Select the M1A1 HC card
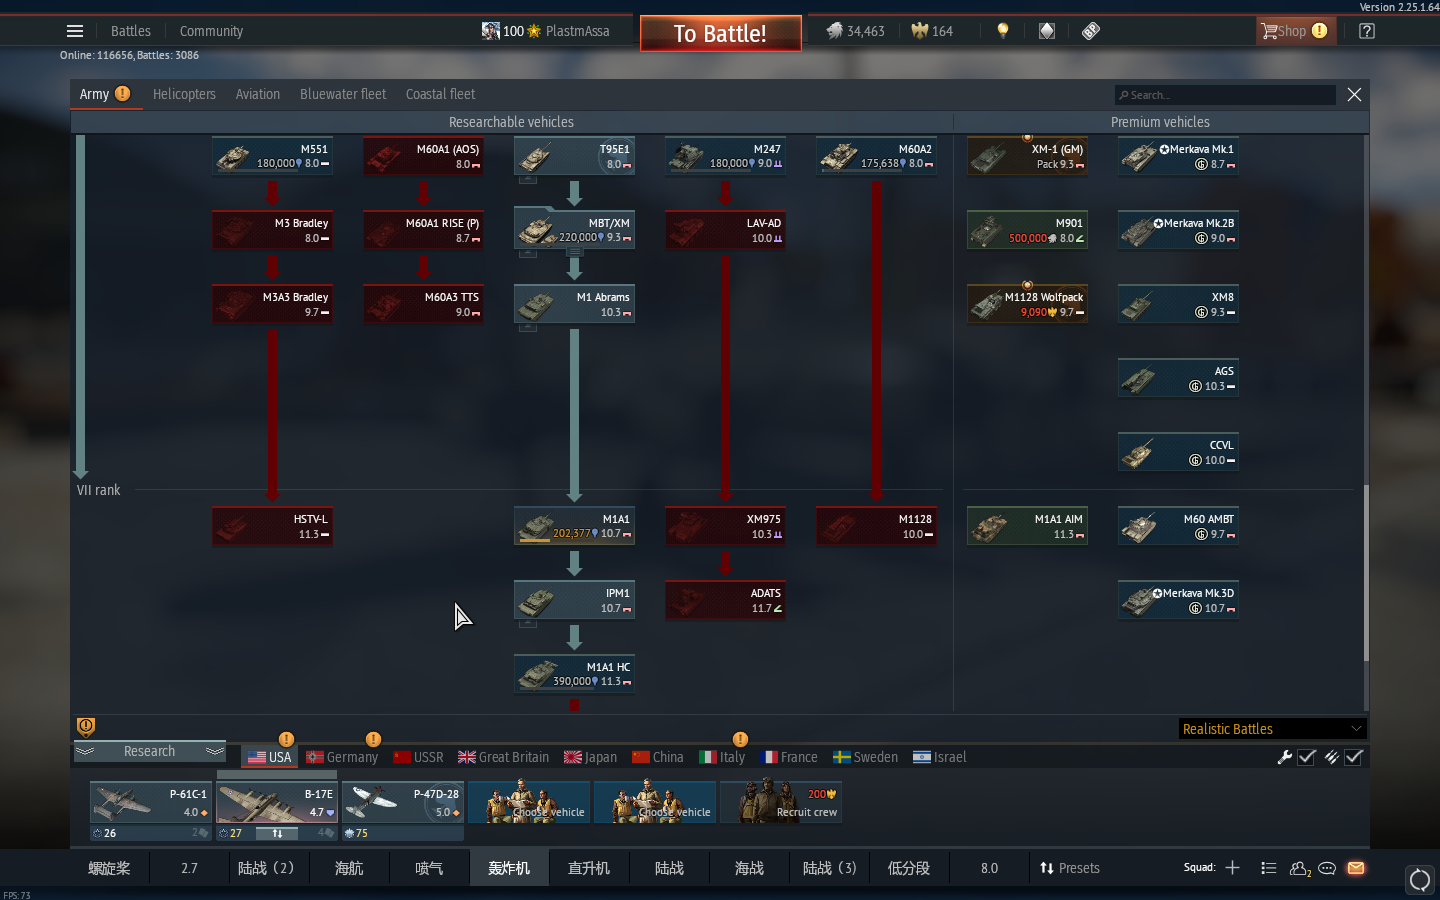The image size is (1440, 900). 574,674
